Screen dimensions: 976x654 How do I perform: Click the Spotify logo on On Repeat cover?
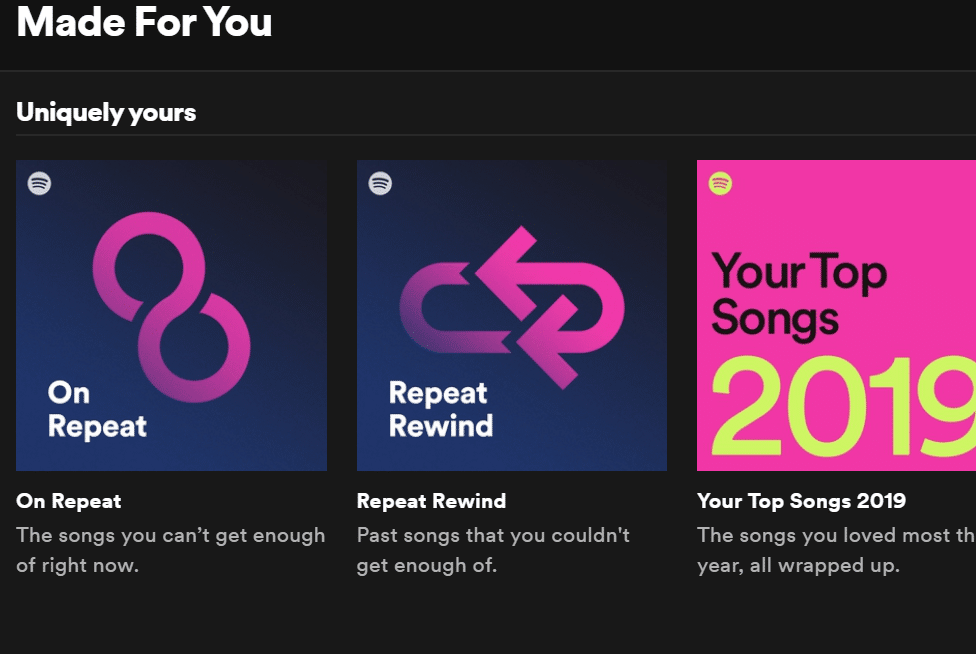[39, 183]
